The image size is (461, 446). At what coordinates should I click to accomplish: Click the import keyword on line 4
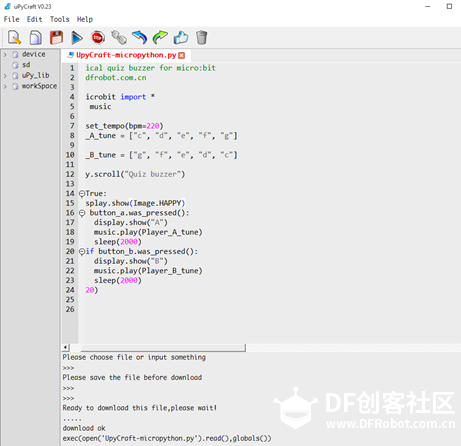click(133, 97)
